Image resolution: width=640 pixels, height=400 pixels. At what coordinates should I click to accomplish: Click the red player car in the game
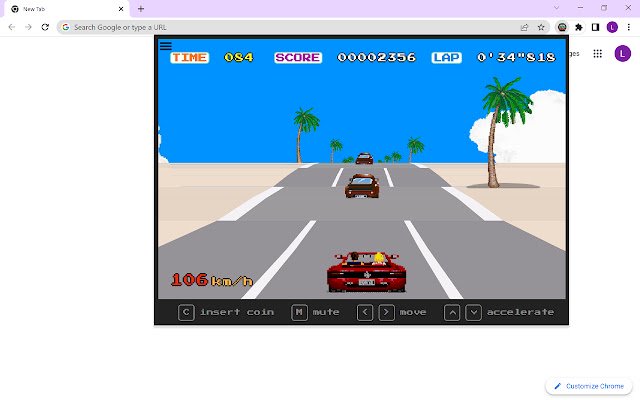(x=366, y=272)
